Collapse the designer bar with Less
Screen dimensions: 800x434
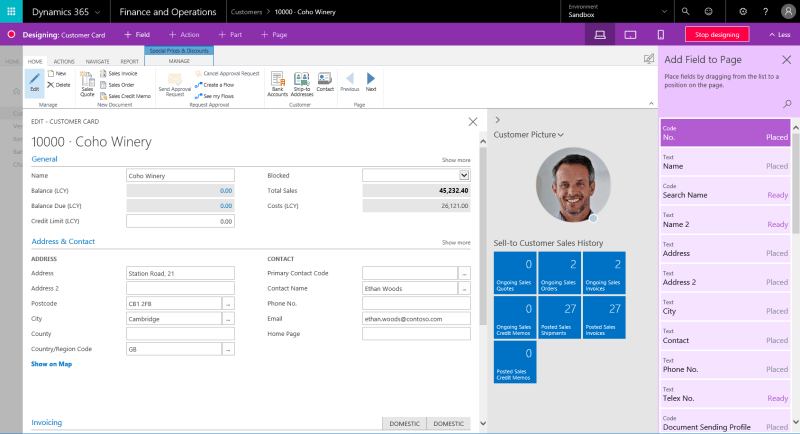[x=780, y=35]
